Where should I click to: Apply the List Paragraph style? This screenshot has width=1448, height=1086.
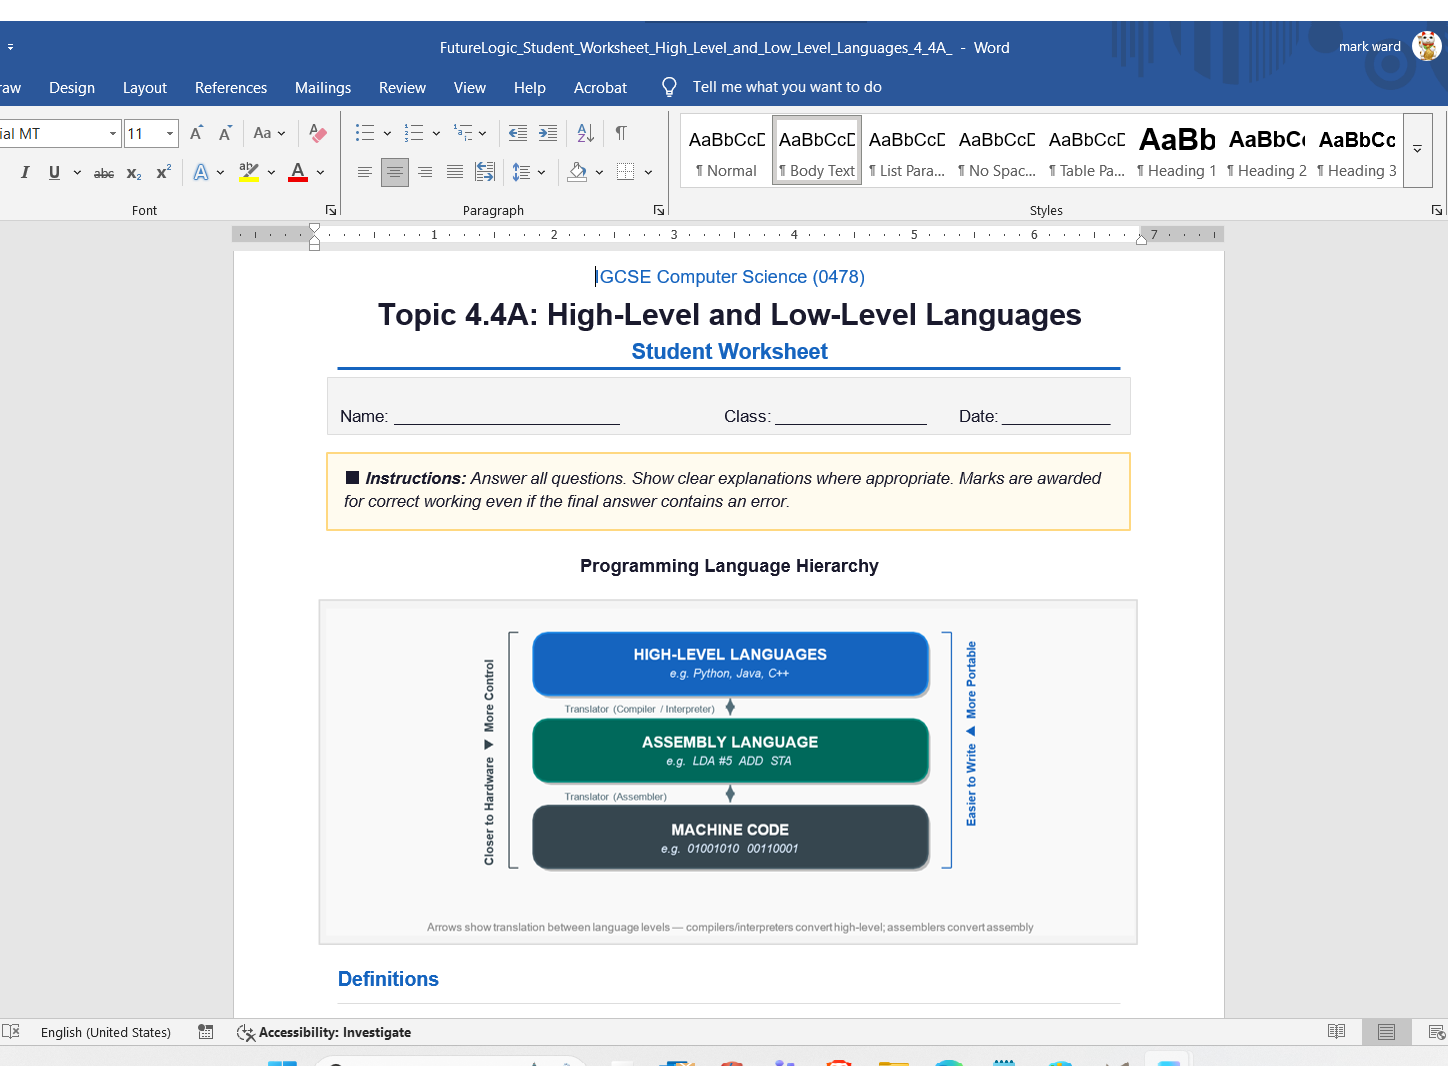907,150
